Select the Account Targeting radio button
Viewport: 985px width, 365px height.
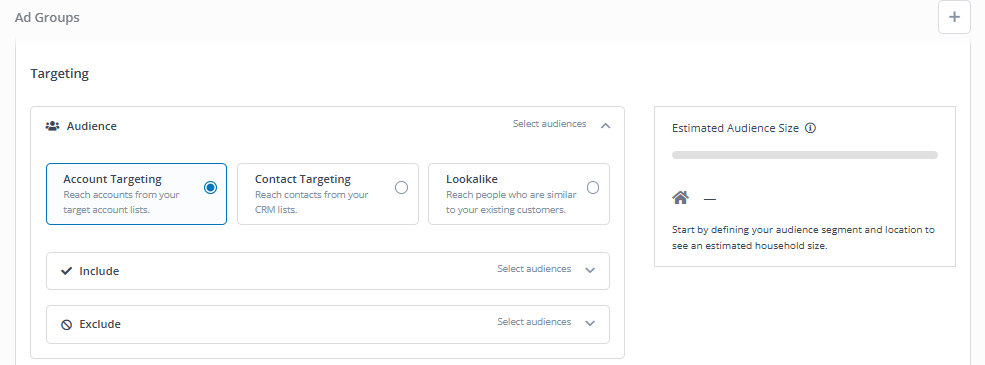tap(210, 187)
